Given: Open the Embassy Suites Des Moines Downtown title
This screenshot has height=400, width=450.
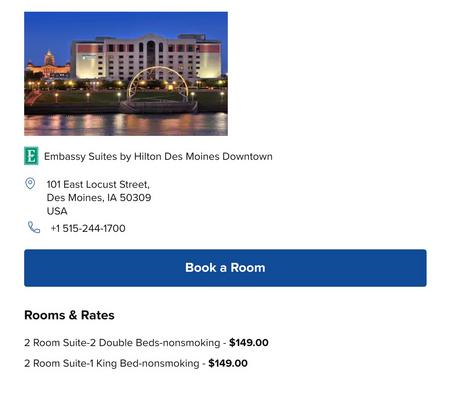Looking at the screenshot, I should click(158, 156).
